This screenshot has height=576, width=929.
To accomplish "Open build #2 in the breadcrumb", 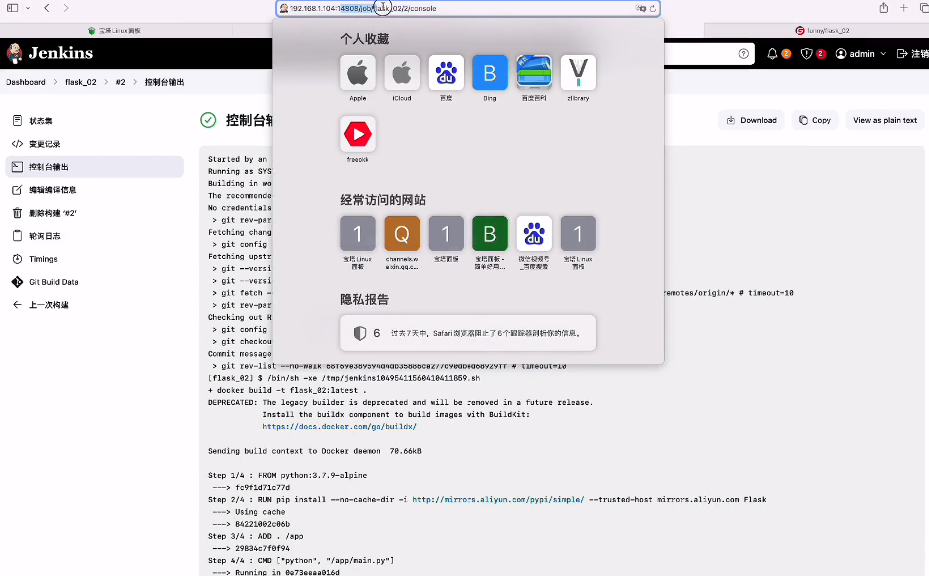I will coord(120,82).
